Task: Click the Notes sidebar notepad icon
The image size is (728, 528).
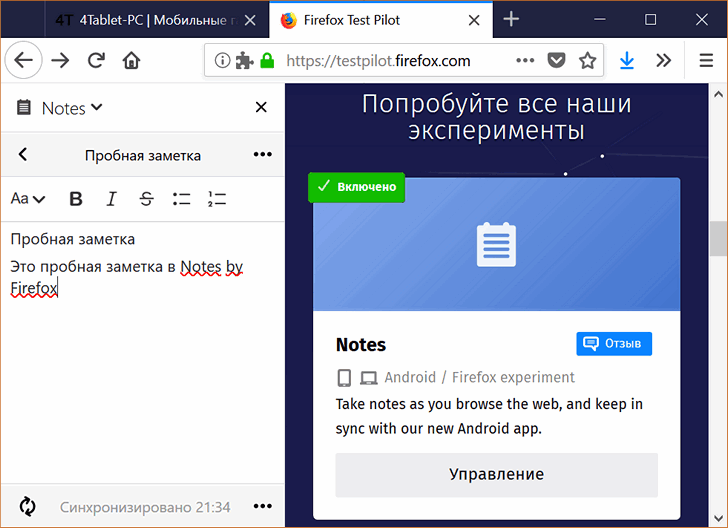Action: pos(24,107)
